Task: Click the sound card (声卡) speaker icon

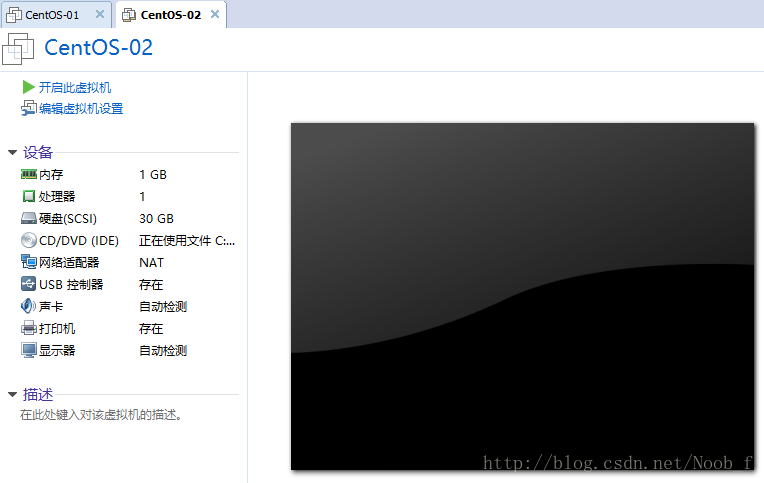Action: 29,306
